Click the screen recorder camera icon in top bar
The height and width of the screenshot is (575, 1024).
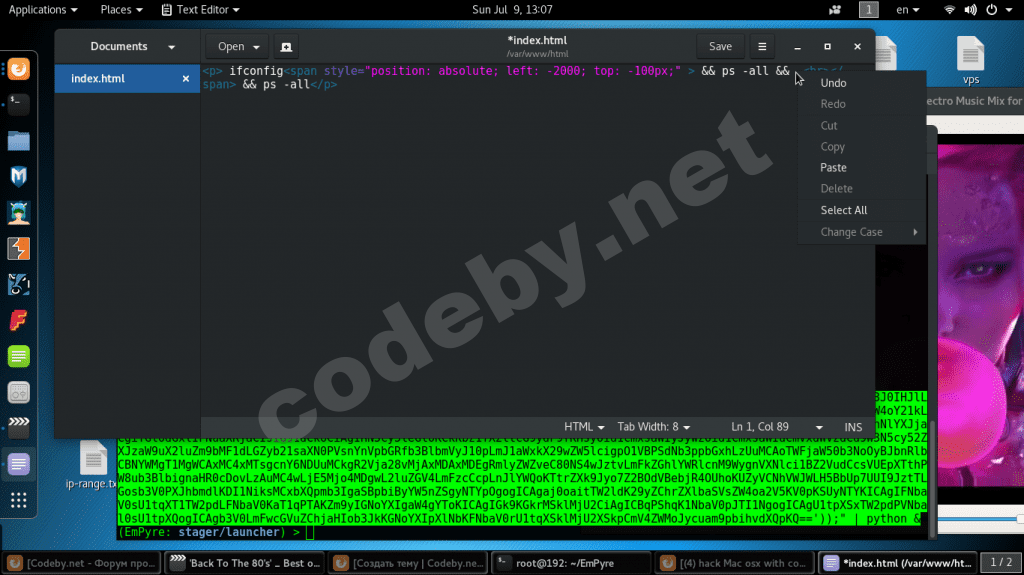coord(835,10)
